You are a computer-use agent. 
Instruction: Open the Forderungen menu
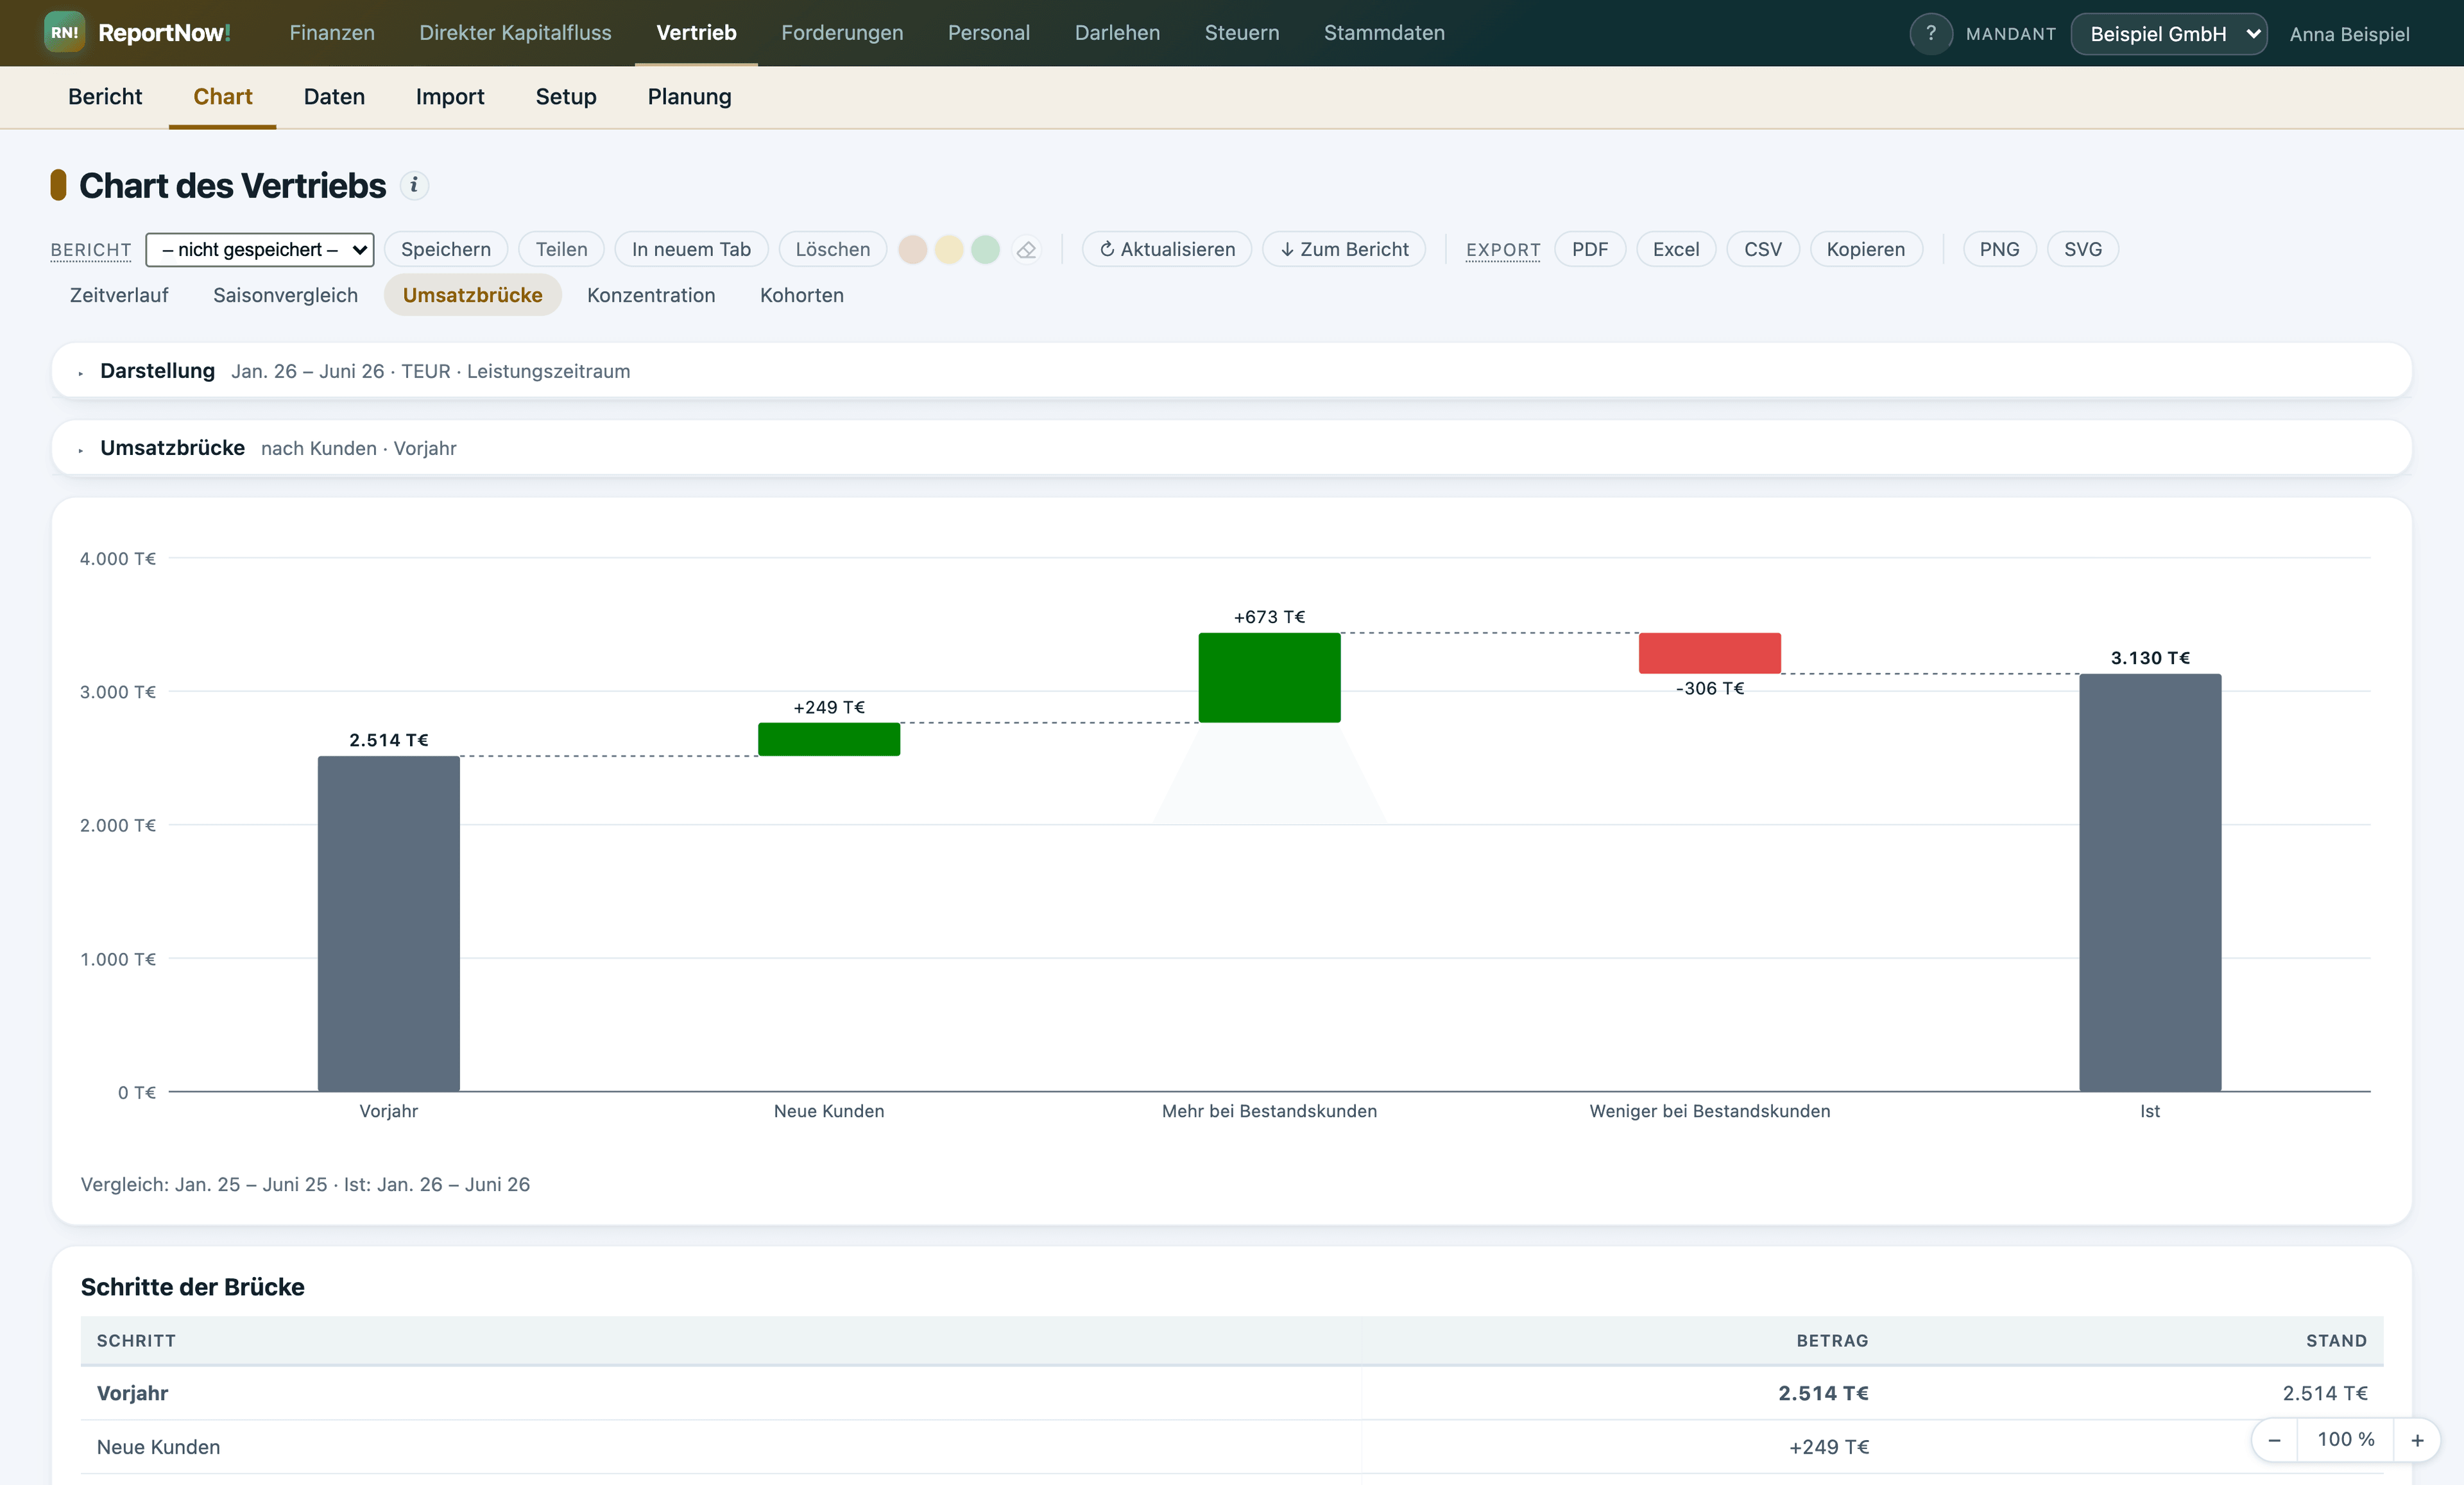842,33
